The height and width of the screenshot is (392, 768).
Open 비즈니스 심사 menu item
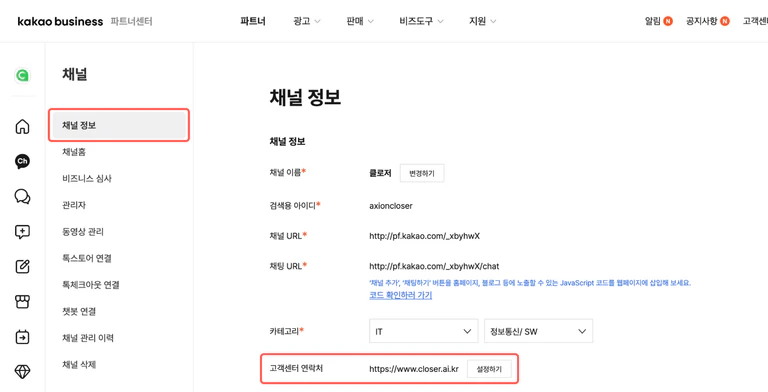(x=87, y=178)
